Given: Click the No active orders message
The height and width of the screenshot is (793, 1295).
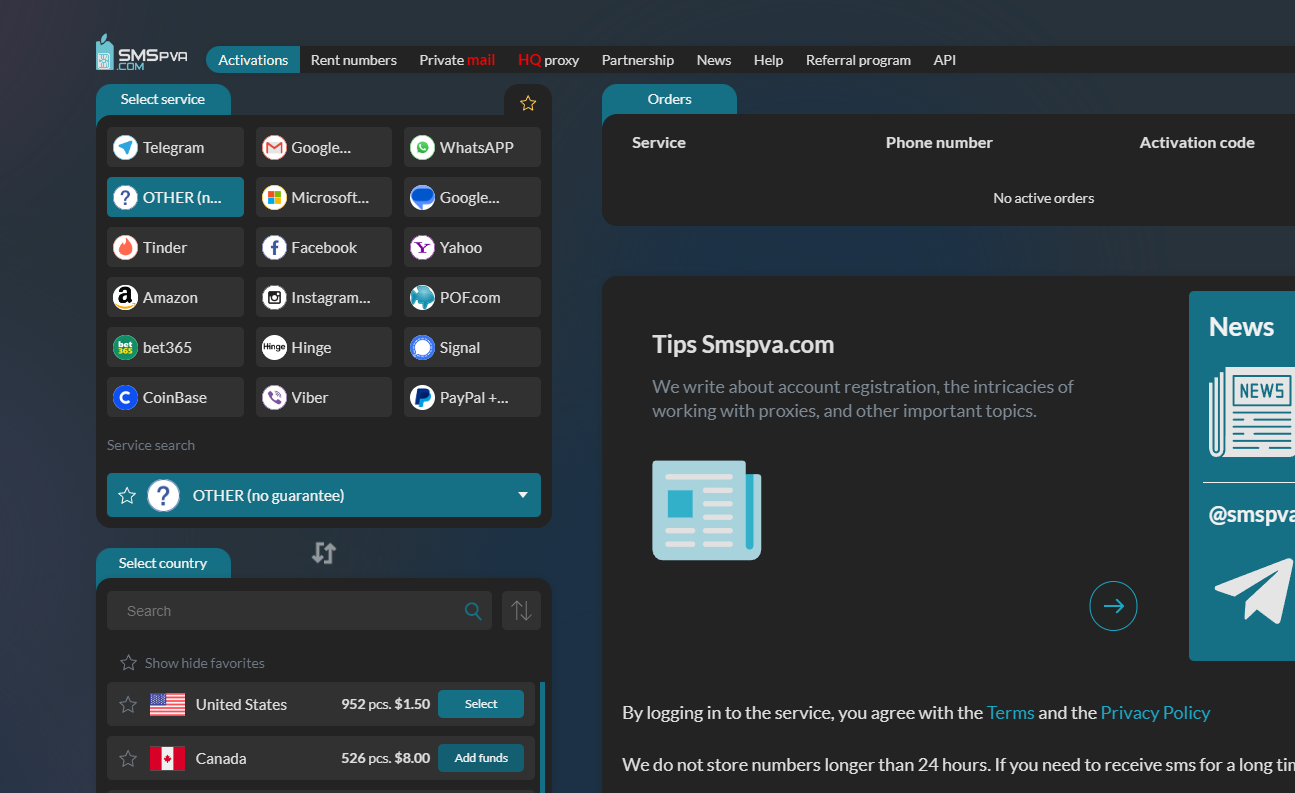Looking at the screenshot, I should click(1044, 198).
